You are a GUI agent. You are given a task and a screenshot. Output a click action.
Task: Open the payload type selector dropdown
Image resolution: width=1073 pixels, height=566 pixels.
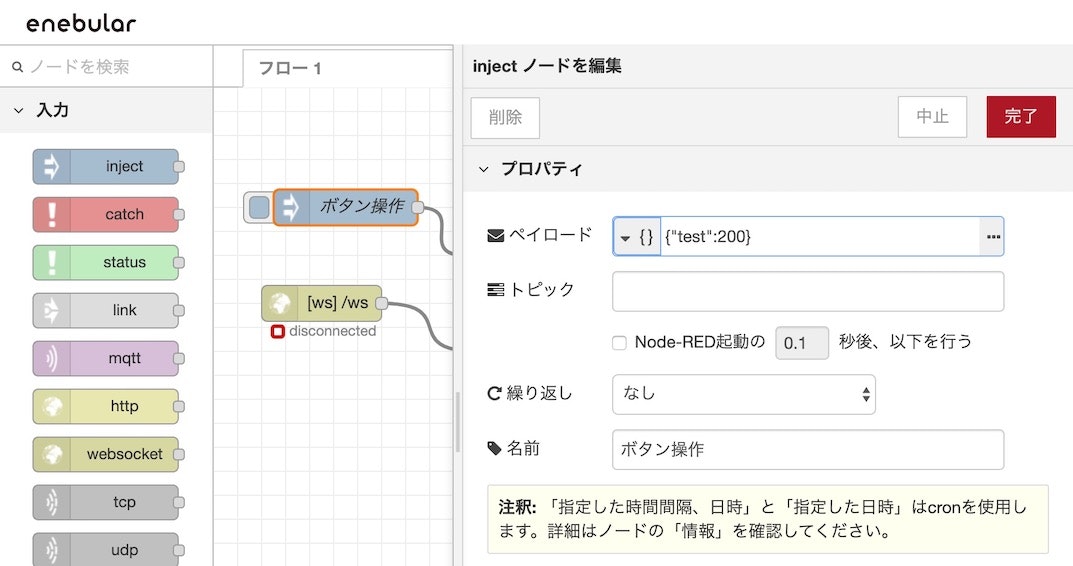click(636, 237)
